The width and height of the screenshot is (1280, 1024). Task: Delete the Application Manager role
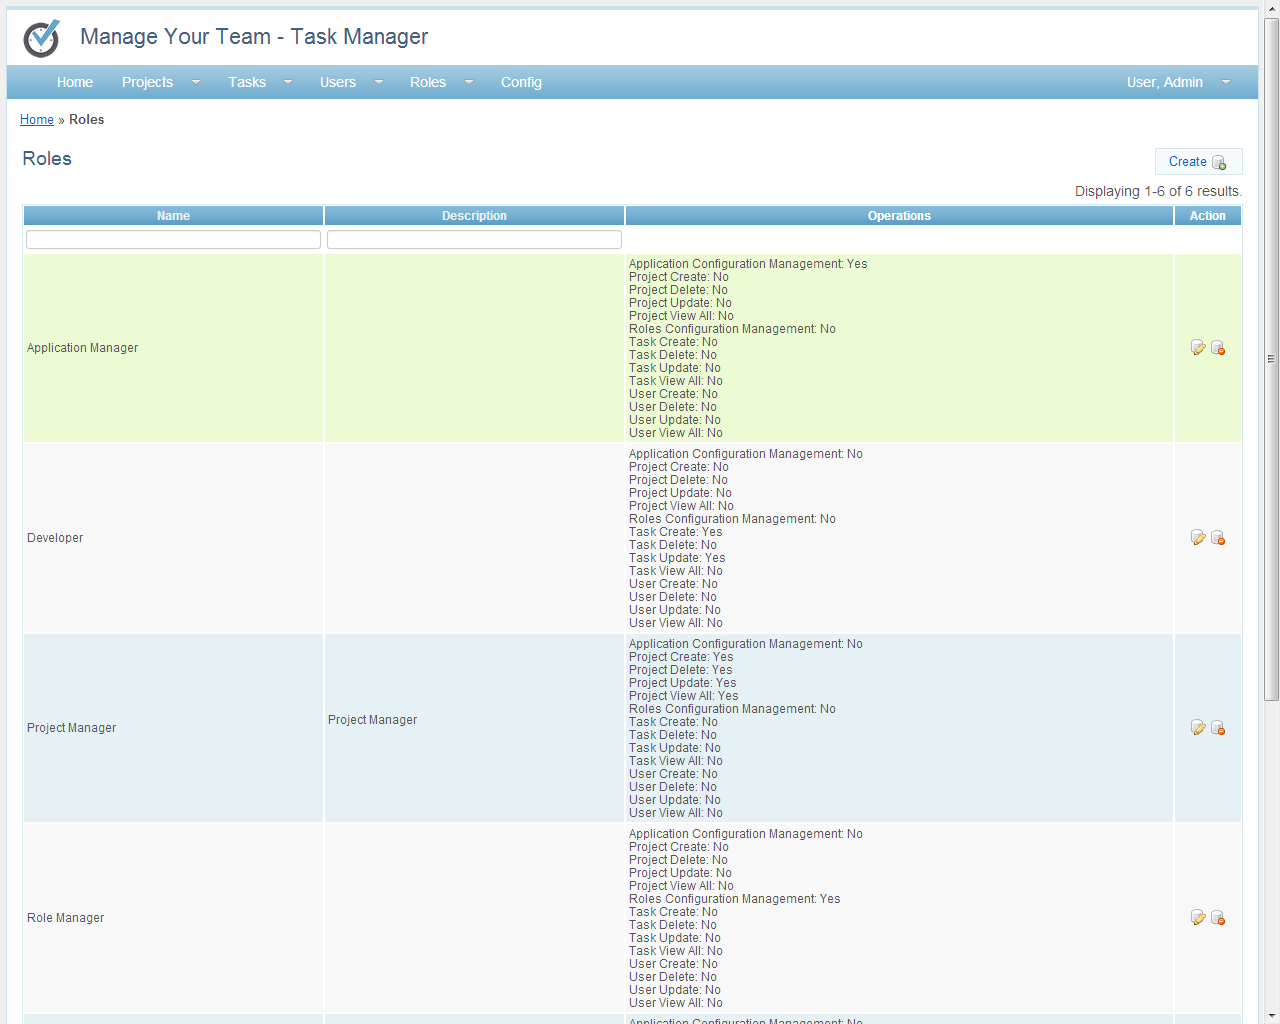point(1218,348)
